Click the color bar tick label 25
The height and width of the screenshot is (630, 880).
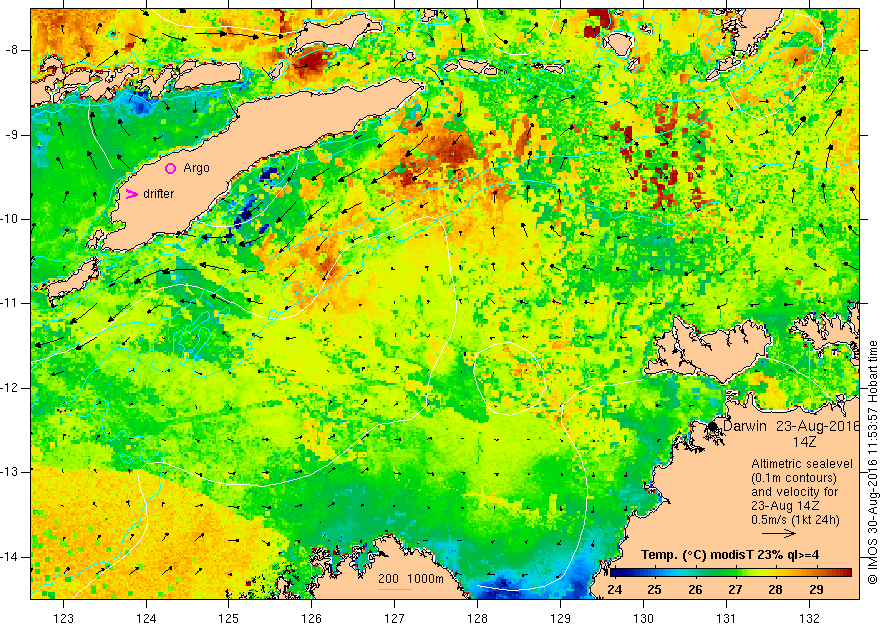pyautogui.click(x=654, y=590)
